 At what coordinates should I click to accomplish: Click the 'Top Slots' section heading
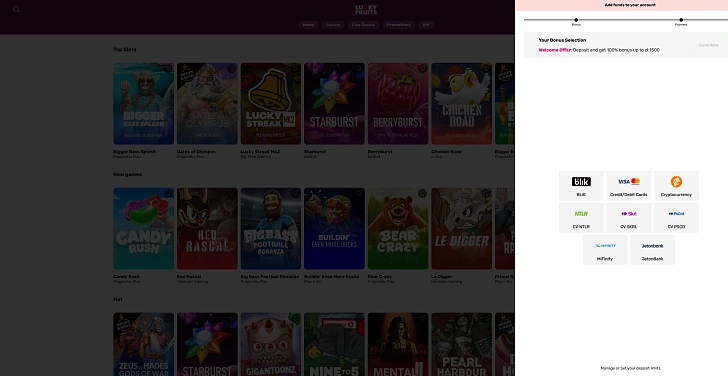[124, 49]
